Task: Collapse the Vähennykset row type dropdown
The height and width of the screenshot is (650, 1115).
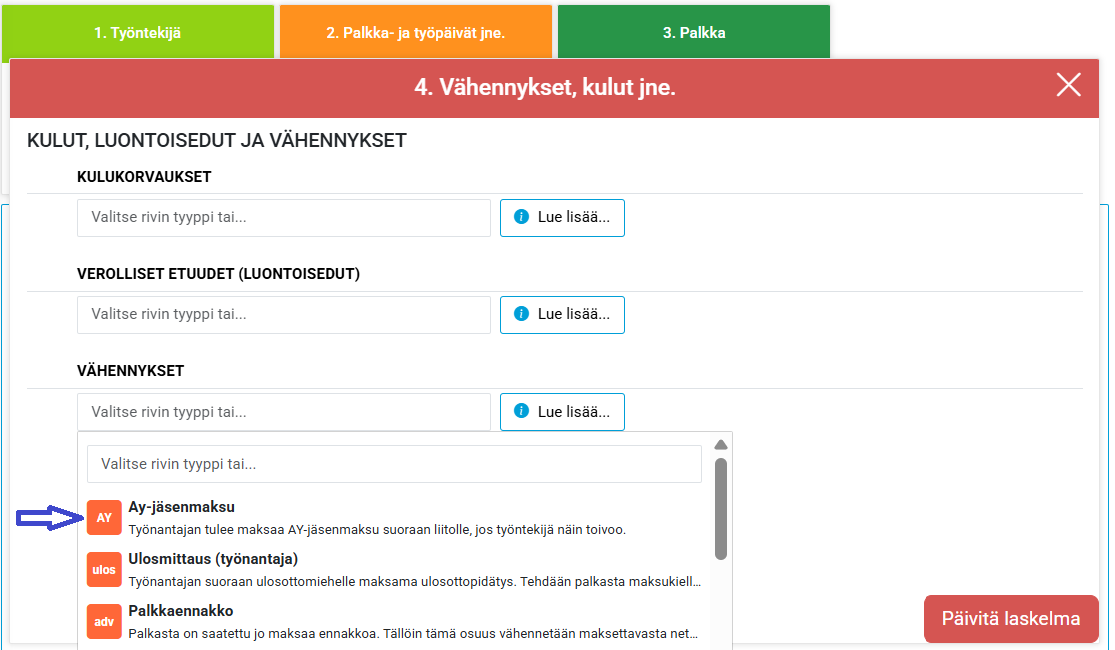Action: click(x=283, y=411)
